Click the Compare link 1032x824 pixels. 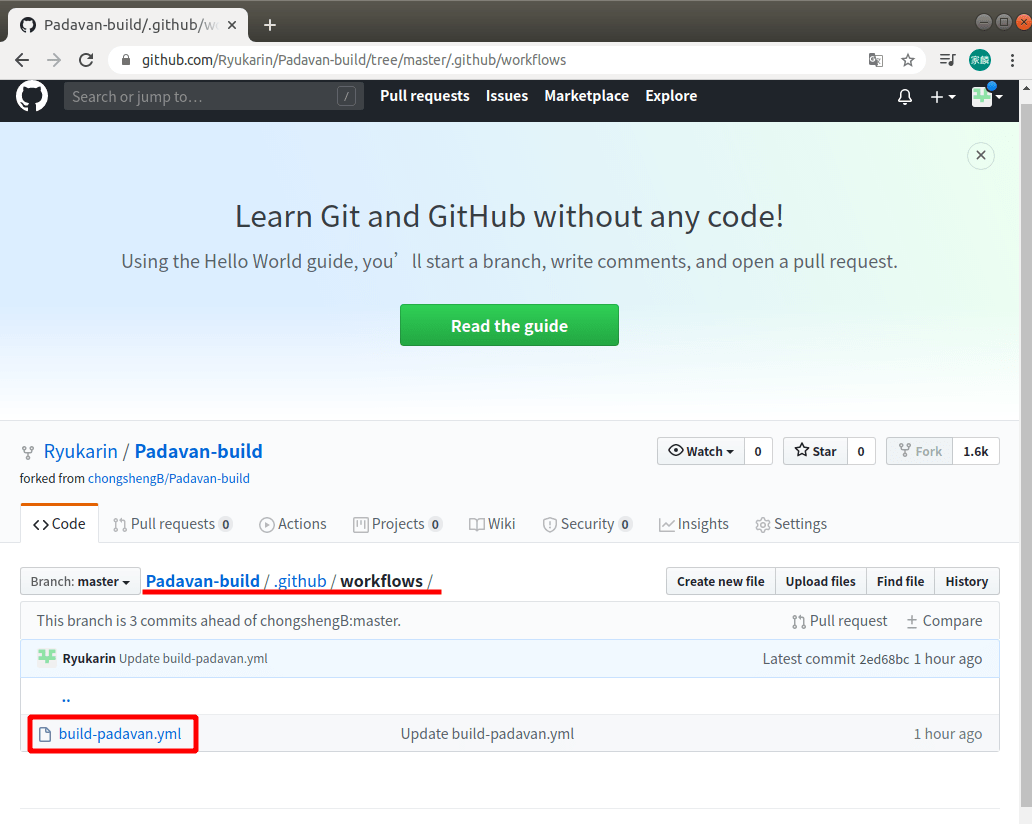click(x=944, y=621)
